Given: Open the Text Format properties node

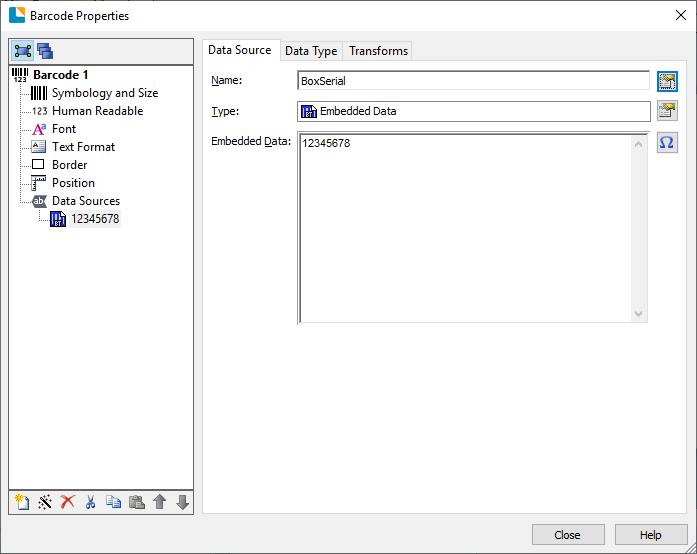Looking at the screenshot, I should (83, 147).
